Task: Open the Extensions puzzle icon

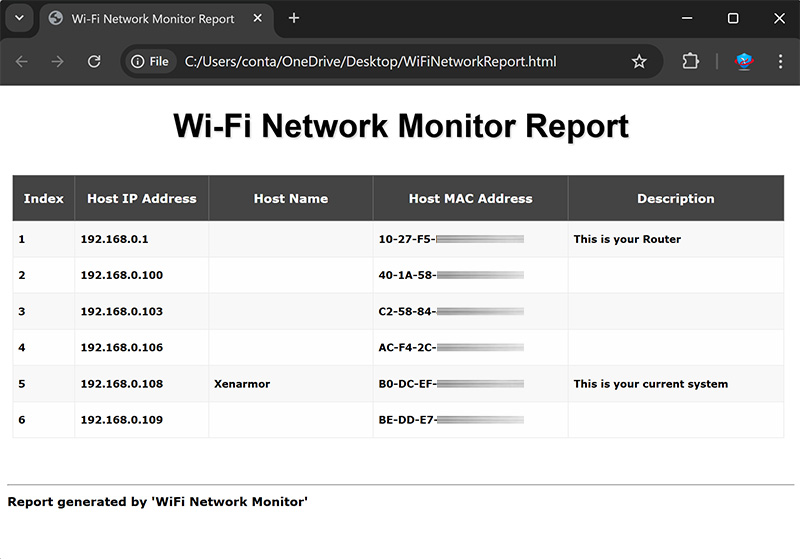Action: point(690,62)
